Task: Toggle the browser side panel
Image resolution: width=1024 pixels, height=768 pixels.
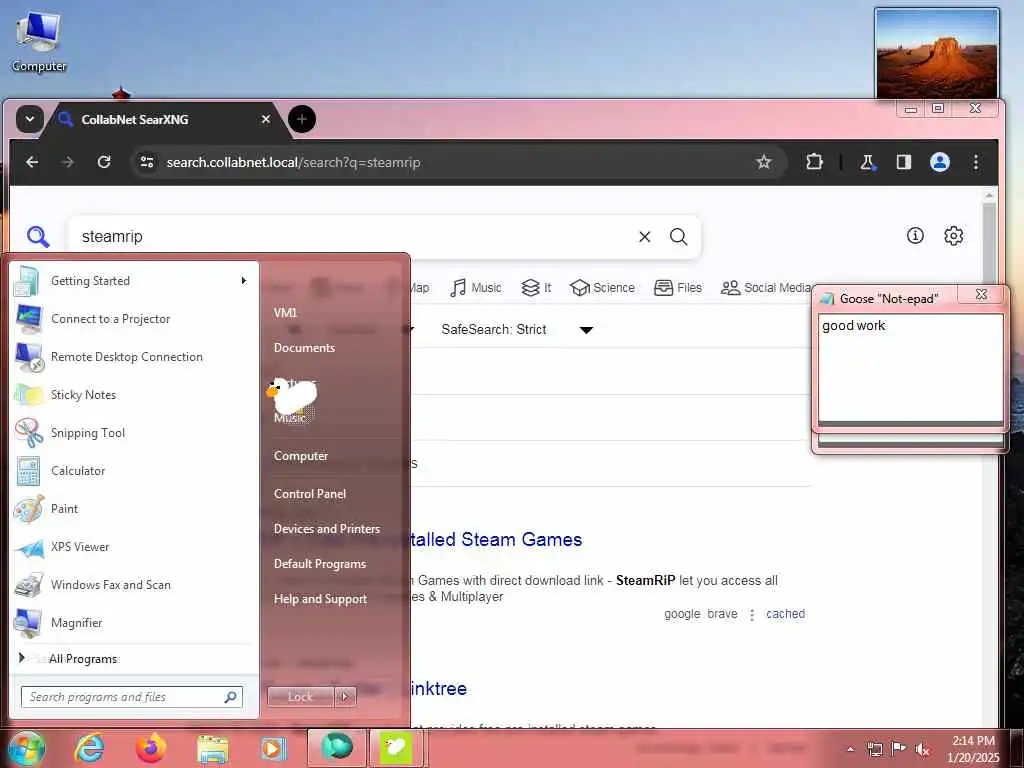Action: 903,162
